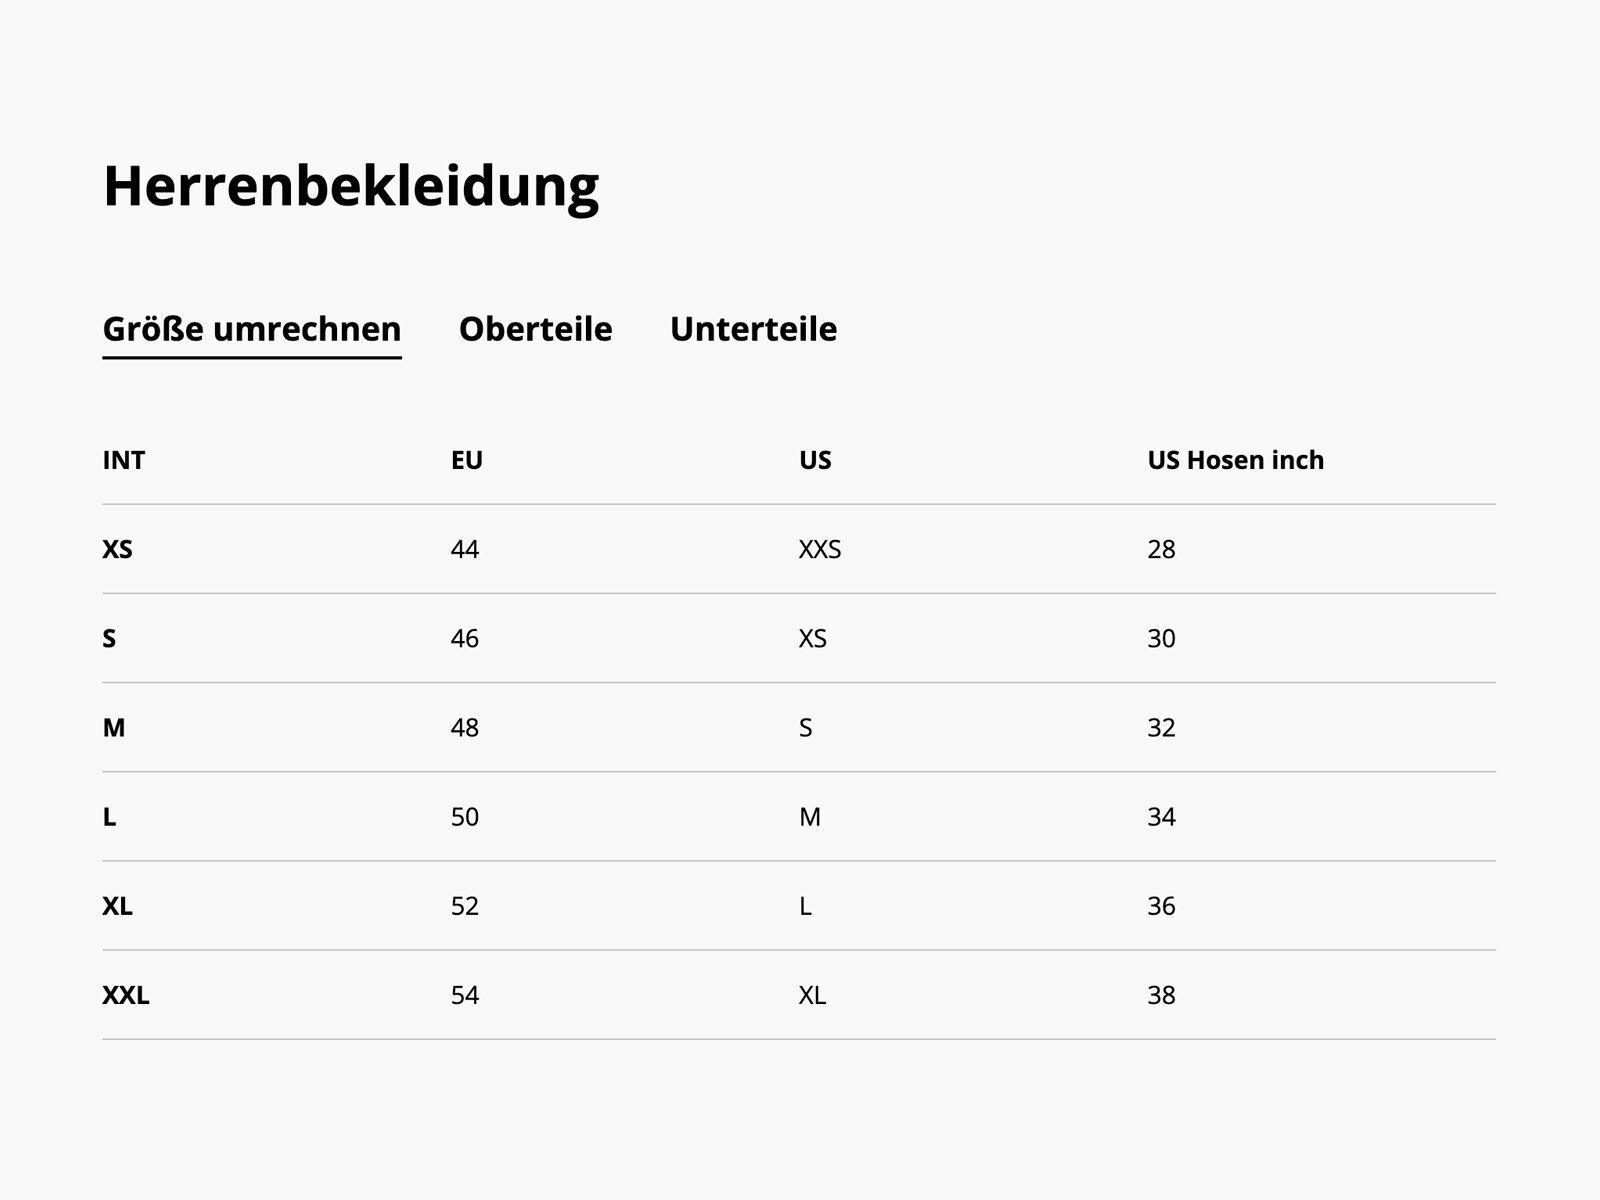
Task: Select the XXL row label
Action: pyautogui.click(x=126, y=995)
